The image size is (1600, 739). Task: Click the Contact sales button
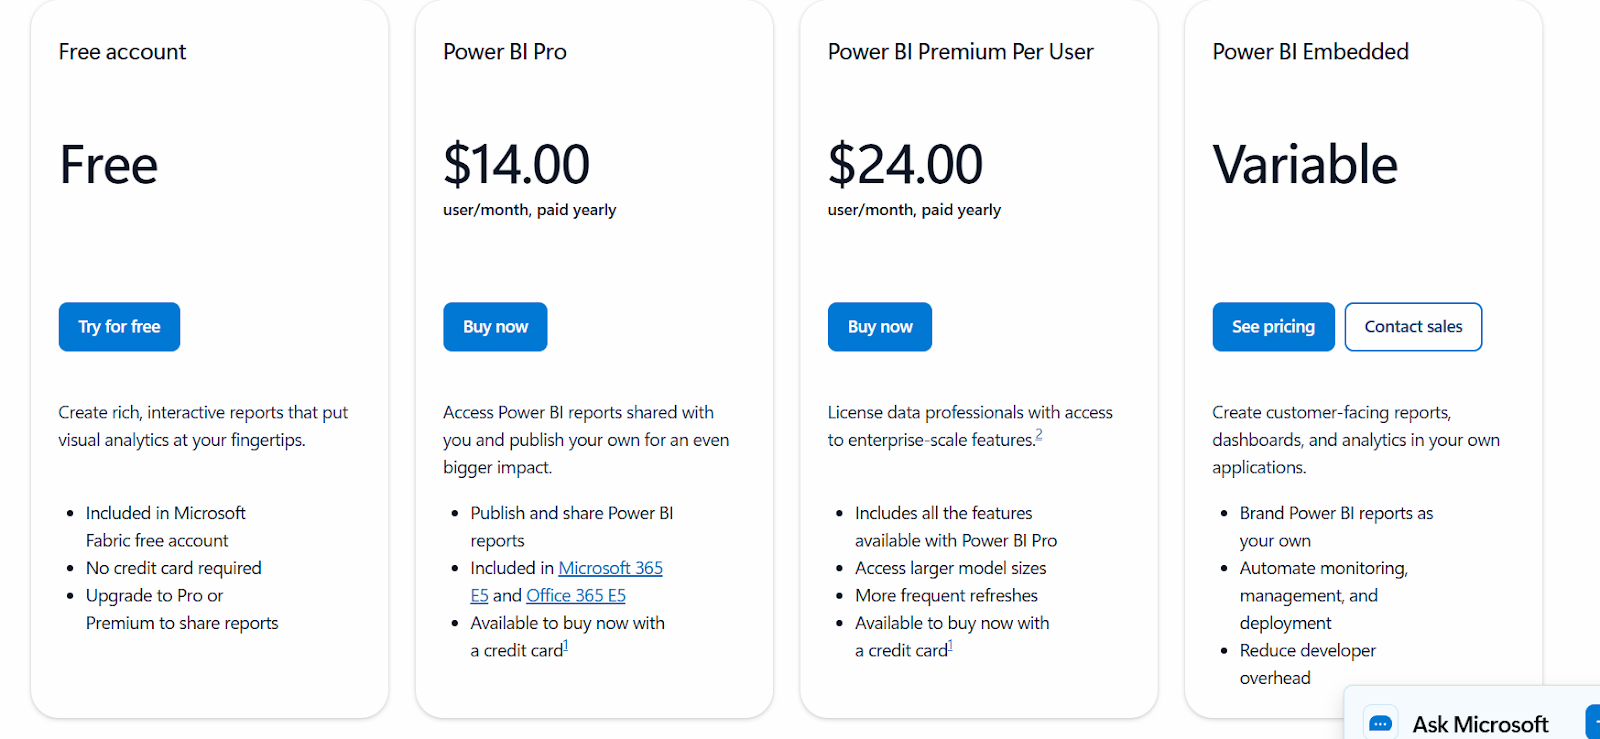tap(1413, 327)
